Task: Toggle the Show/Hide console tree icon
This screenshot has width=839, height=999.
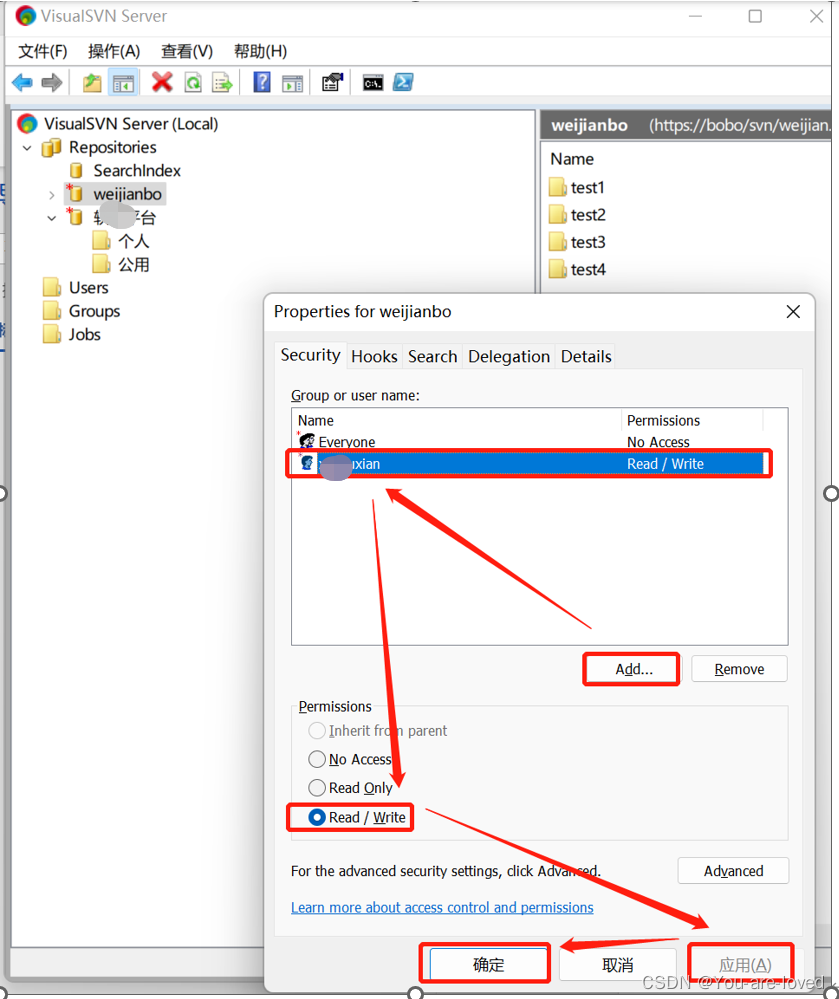Action: (123, 82)
